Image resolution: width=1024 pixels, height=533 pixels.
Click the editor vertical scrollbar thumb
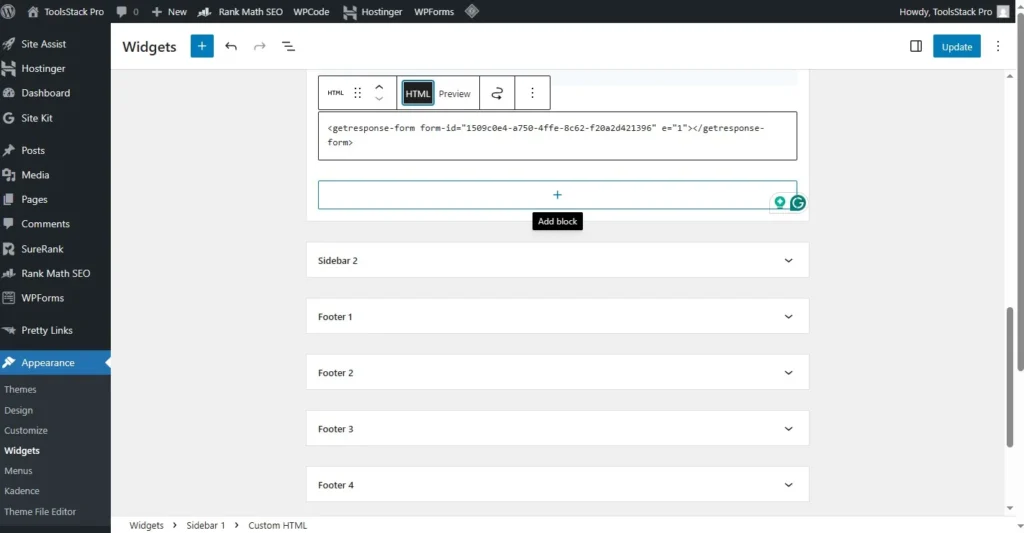pos(1010,376)
